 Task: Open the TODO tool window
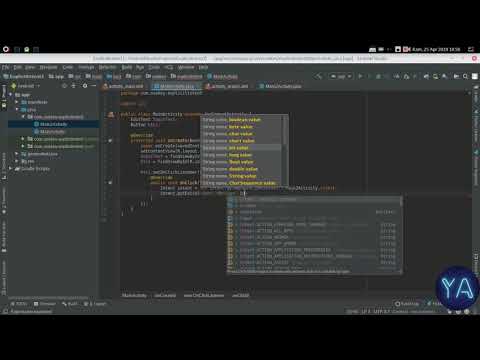click(19, 304)
